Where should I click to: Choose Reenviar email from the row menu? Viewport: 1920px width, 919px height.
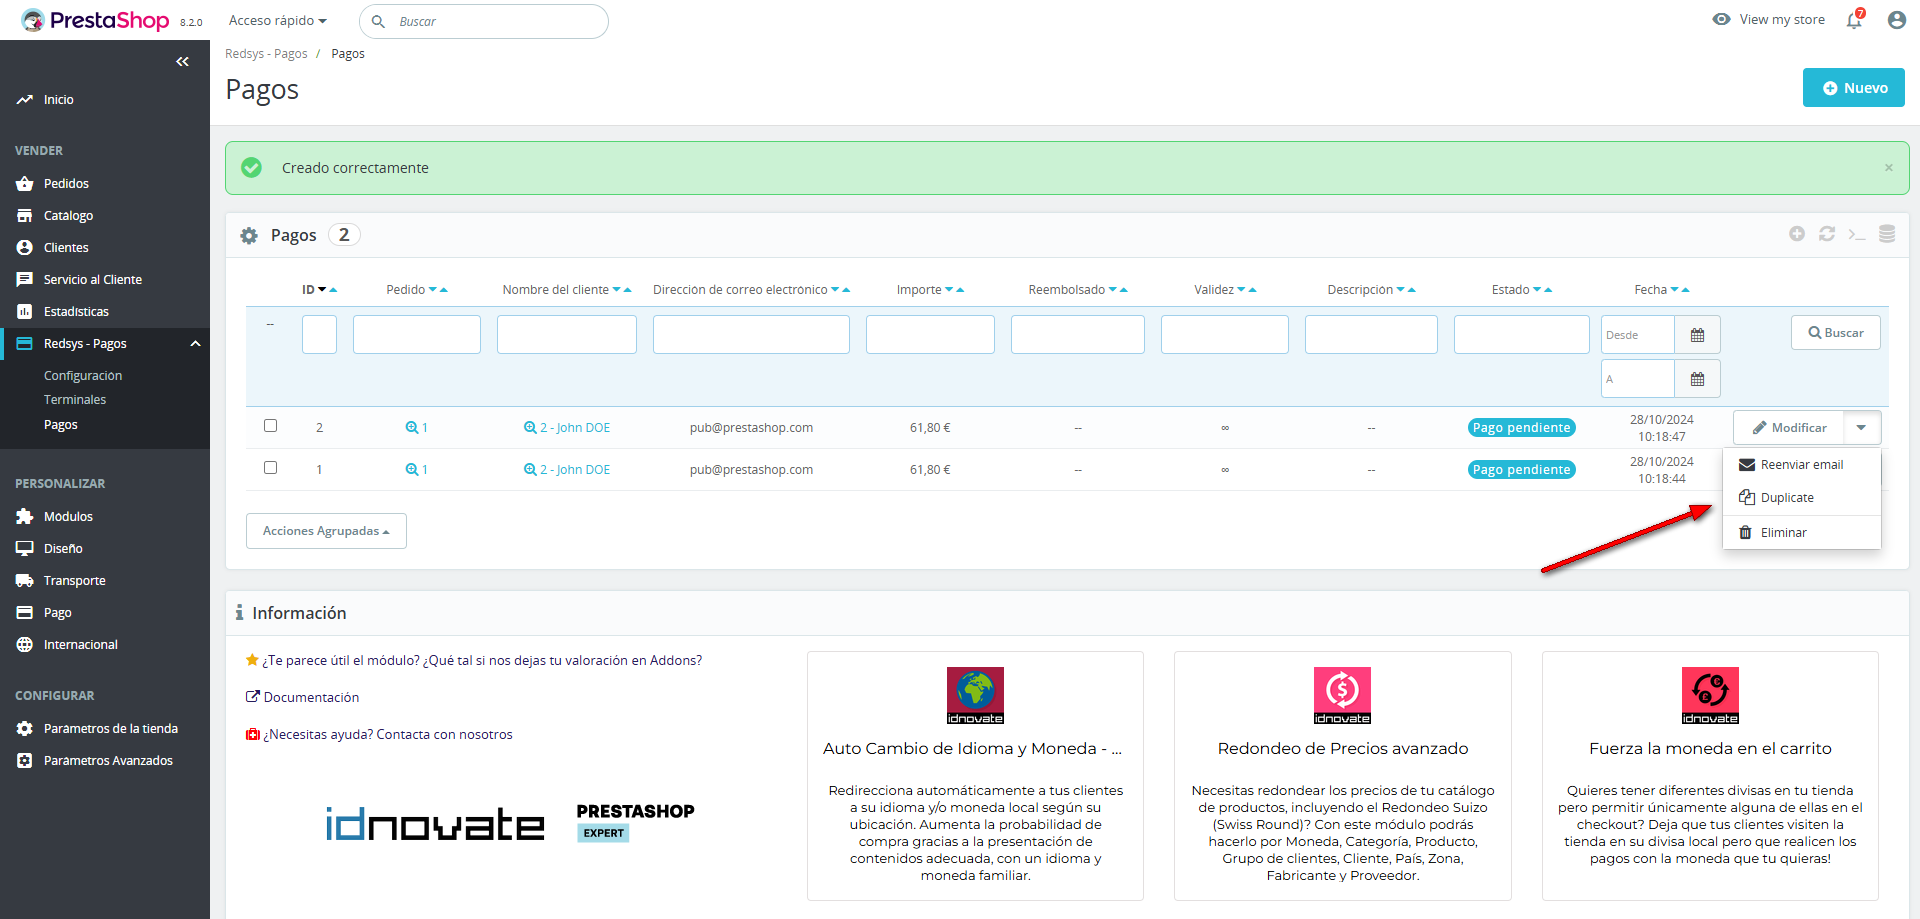click(1802, 465)
